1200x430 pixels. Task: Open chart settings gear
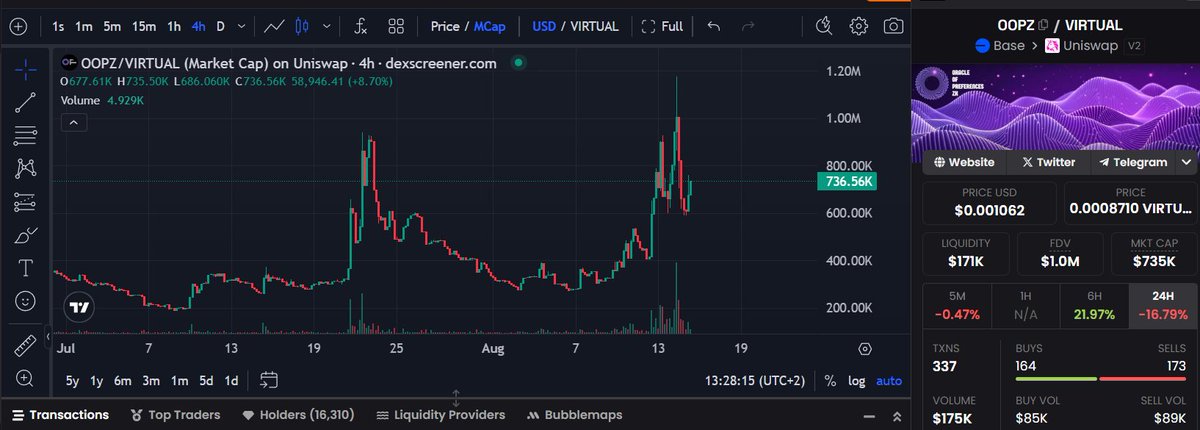tap(859, 26)
